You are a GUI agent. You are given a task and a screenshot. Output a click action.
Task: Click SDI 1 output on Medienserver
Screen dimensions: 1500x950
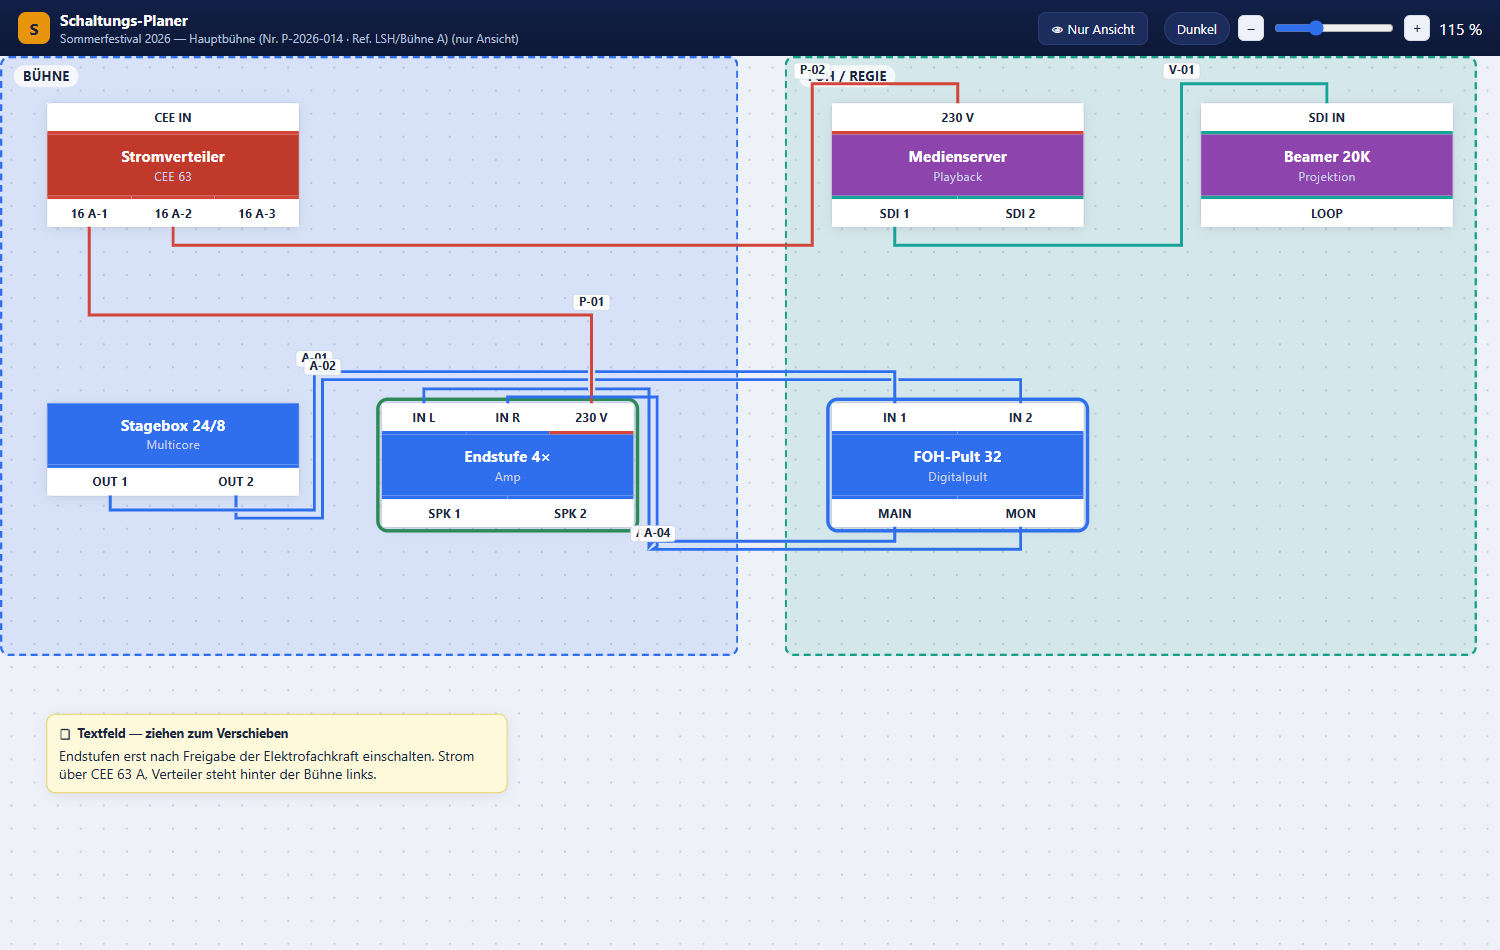[895, 213]
